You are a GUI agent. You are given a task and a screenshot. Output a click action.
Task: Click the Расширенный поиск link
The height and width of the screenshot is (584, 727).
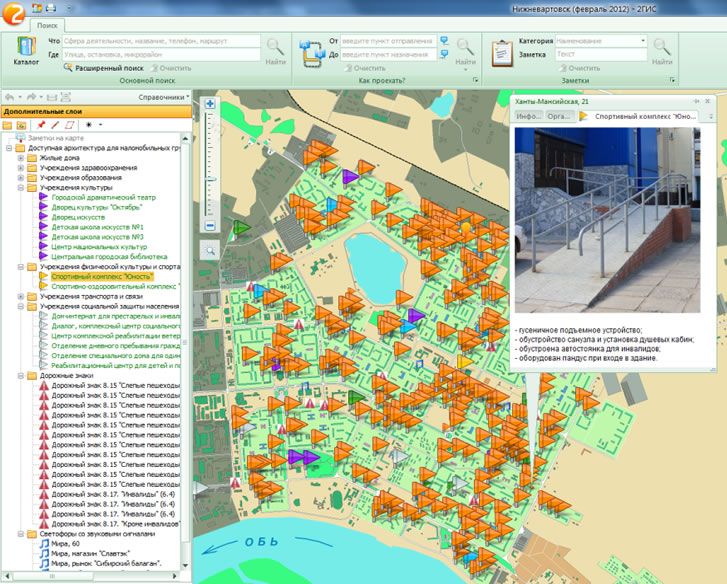pyautogui.click(x=109, y=68)
